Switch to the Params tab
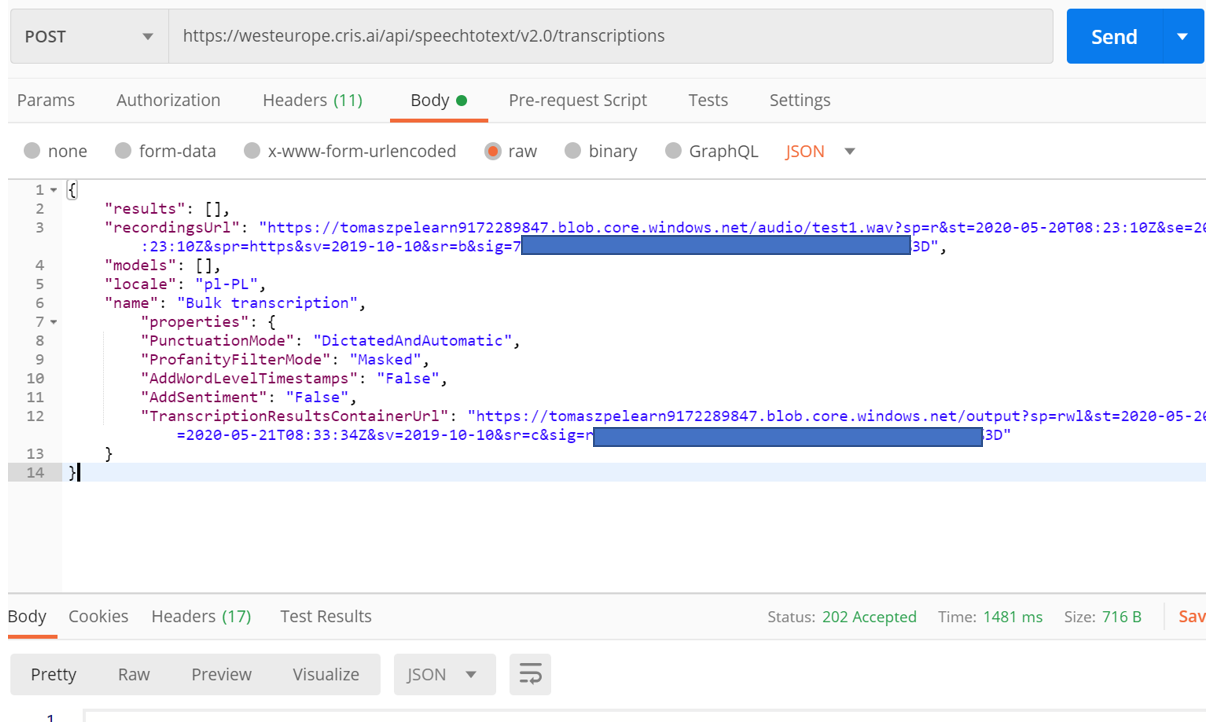The width and height of the screenshot is (1228, 728). pyautogui.click(x=46, y=100)
